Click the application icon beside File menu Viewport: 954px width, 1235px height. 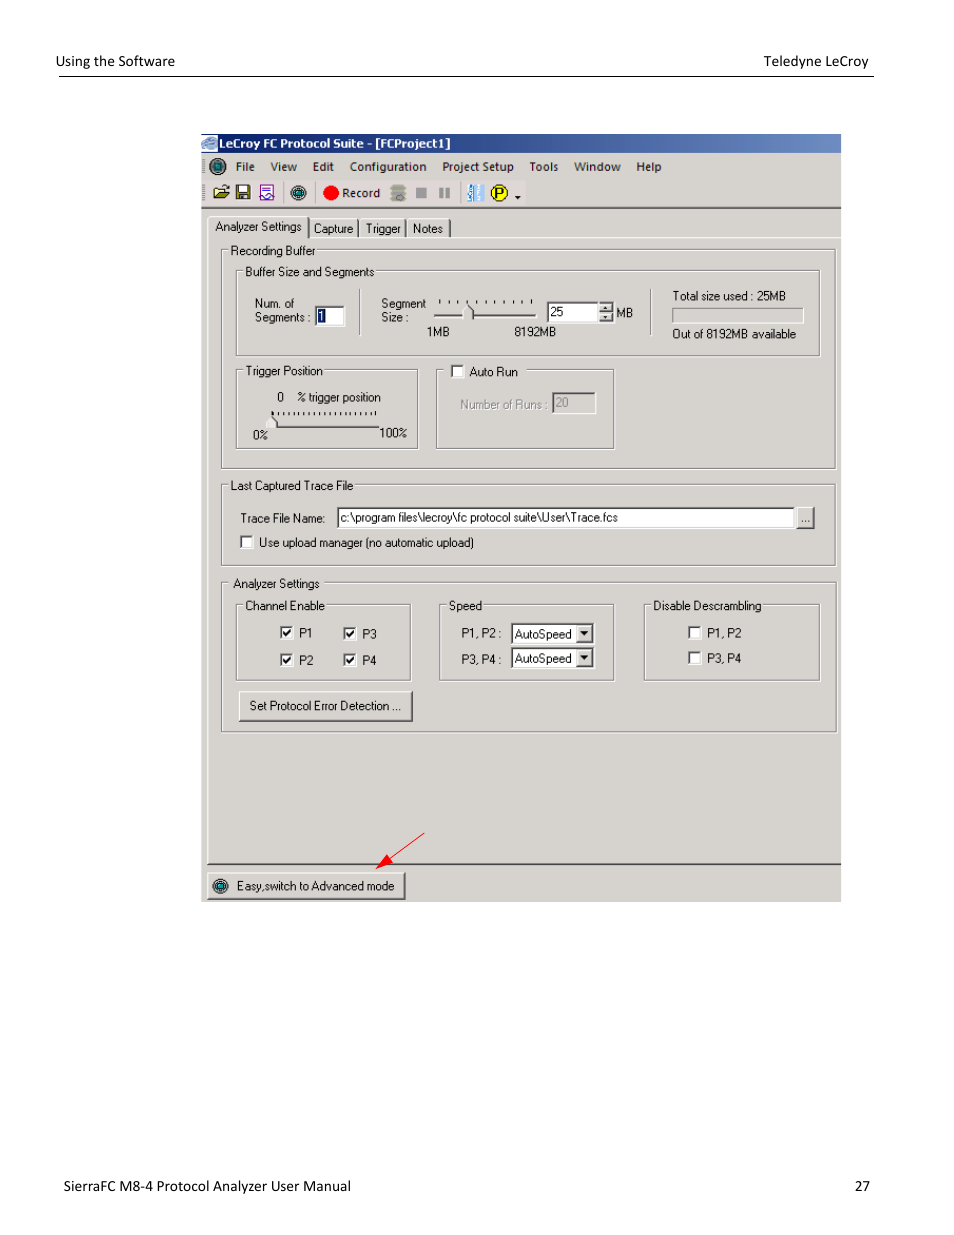click(217, 167)
